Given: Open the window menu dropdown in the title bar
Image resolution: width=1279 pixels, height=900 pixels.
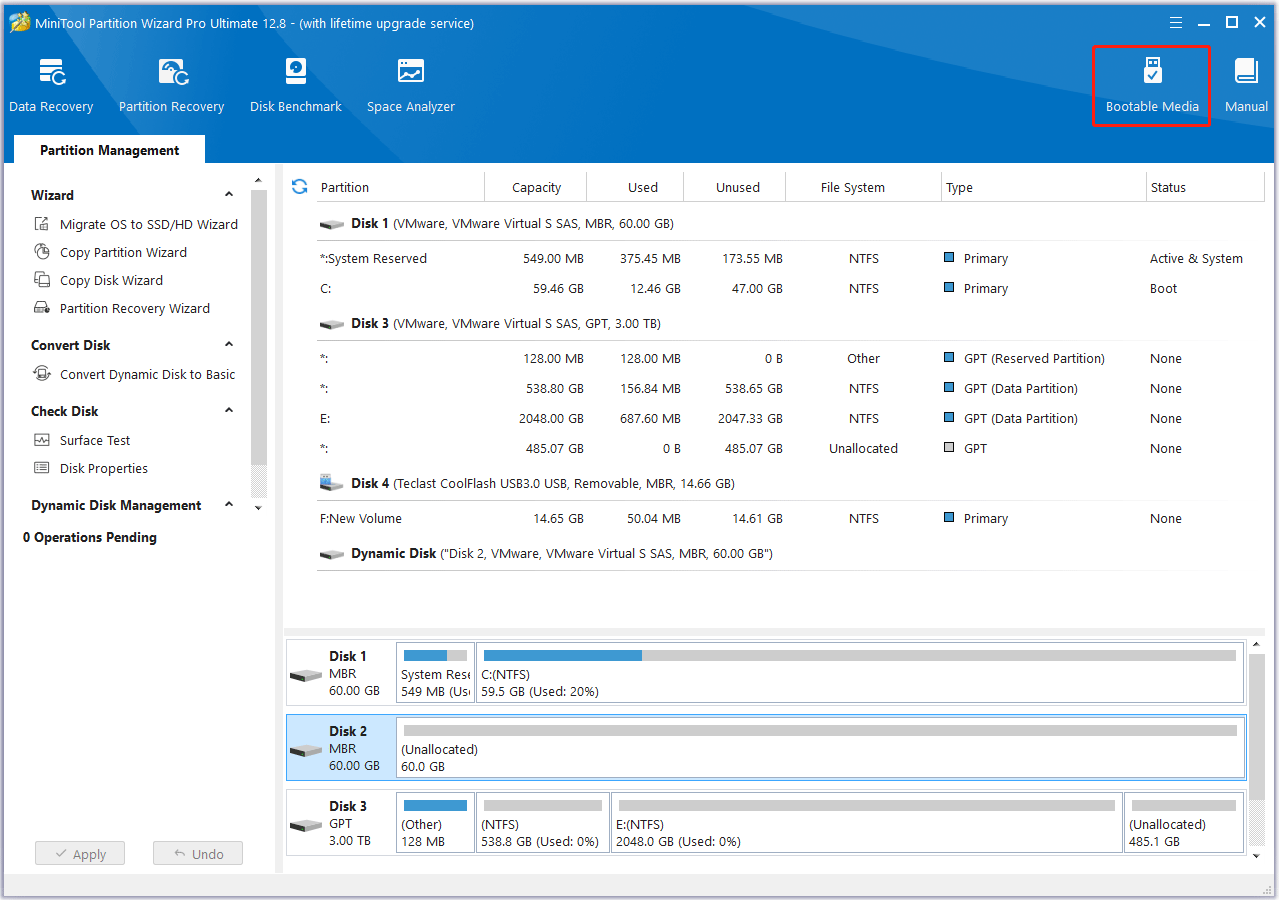Looking at the screenshot, I should coord(1176,23).
